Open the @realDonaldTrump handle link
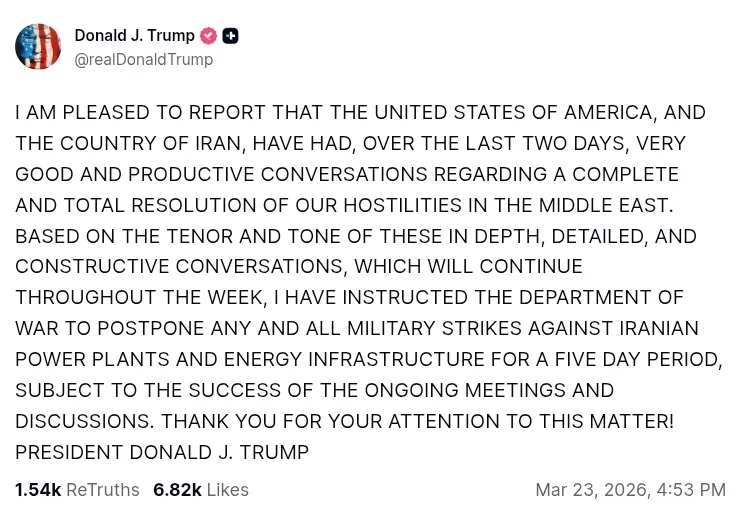Screen dimensions: 744x518 point(144,60)
